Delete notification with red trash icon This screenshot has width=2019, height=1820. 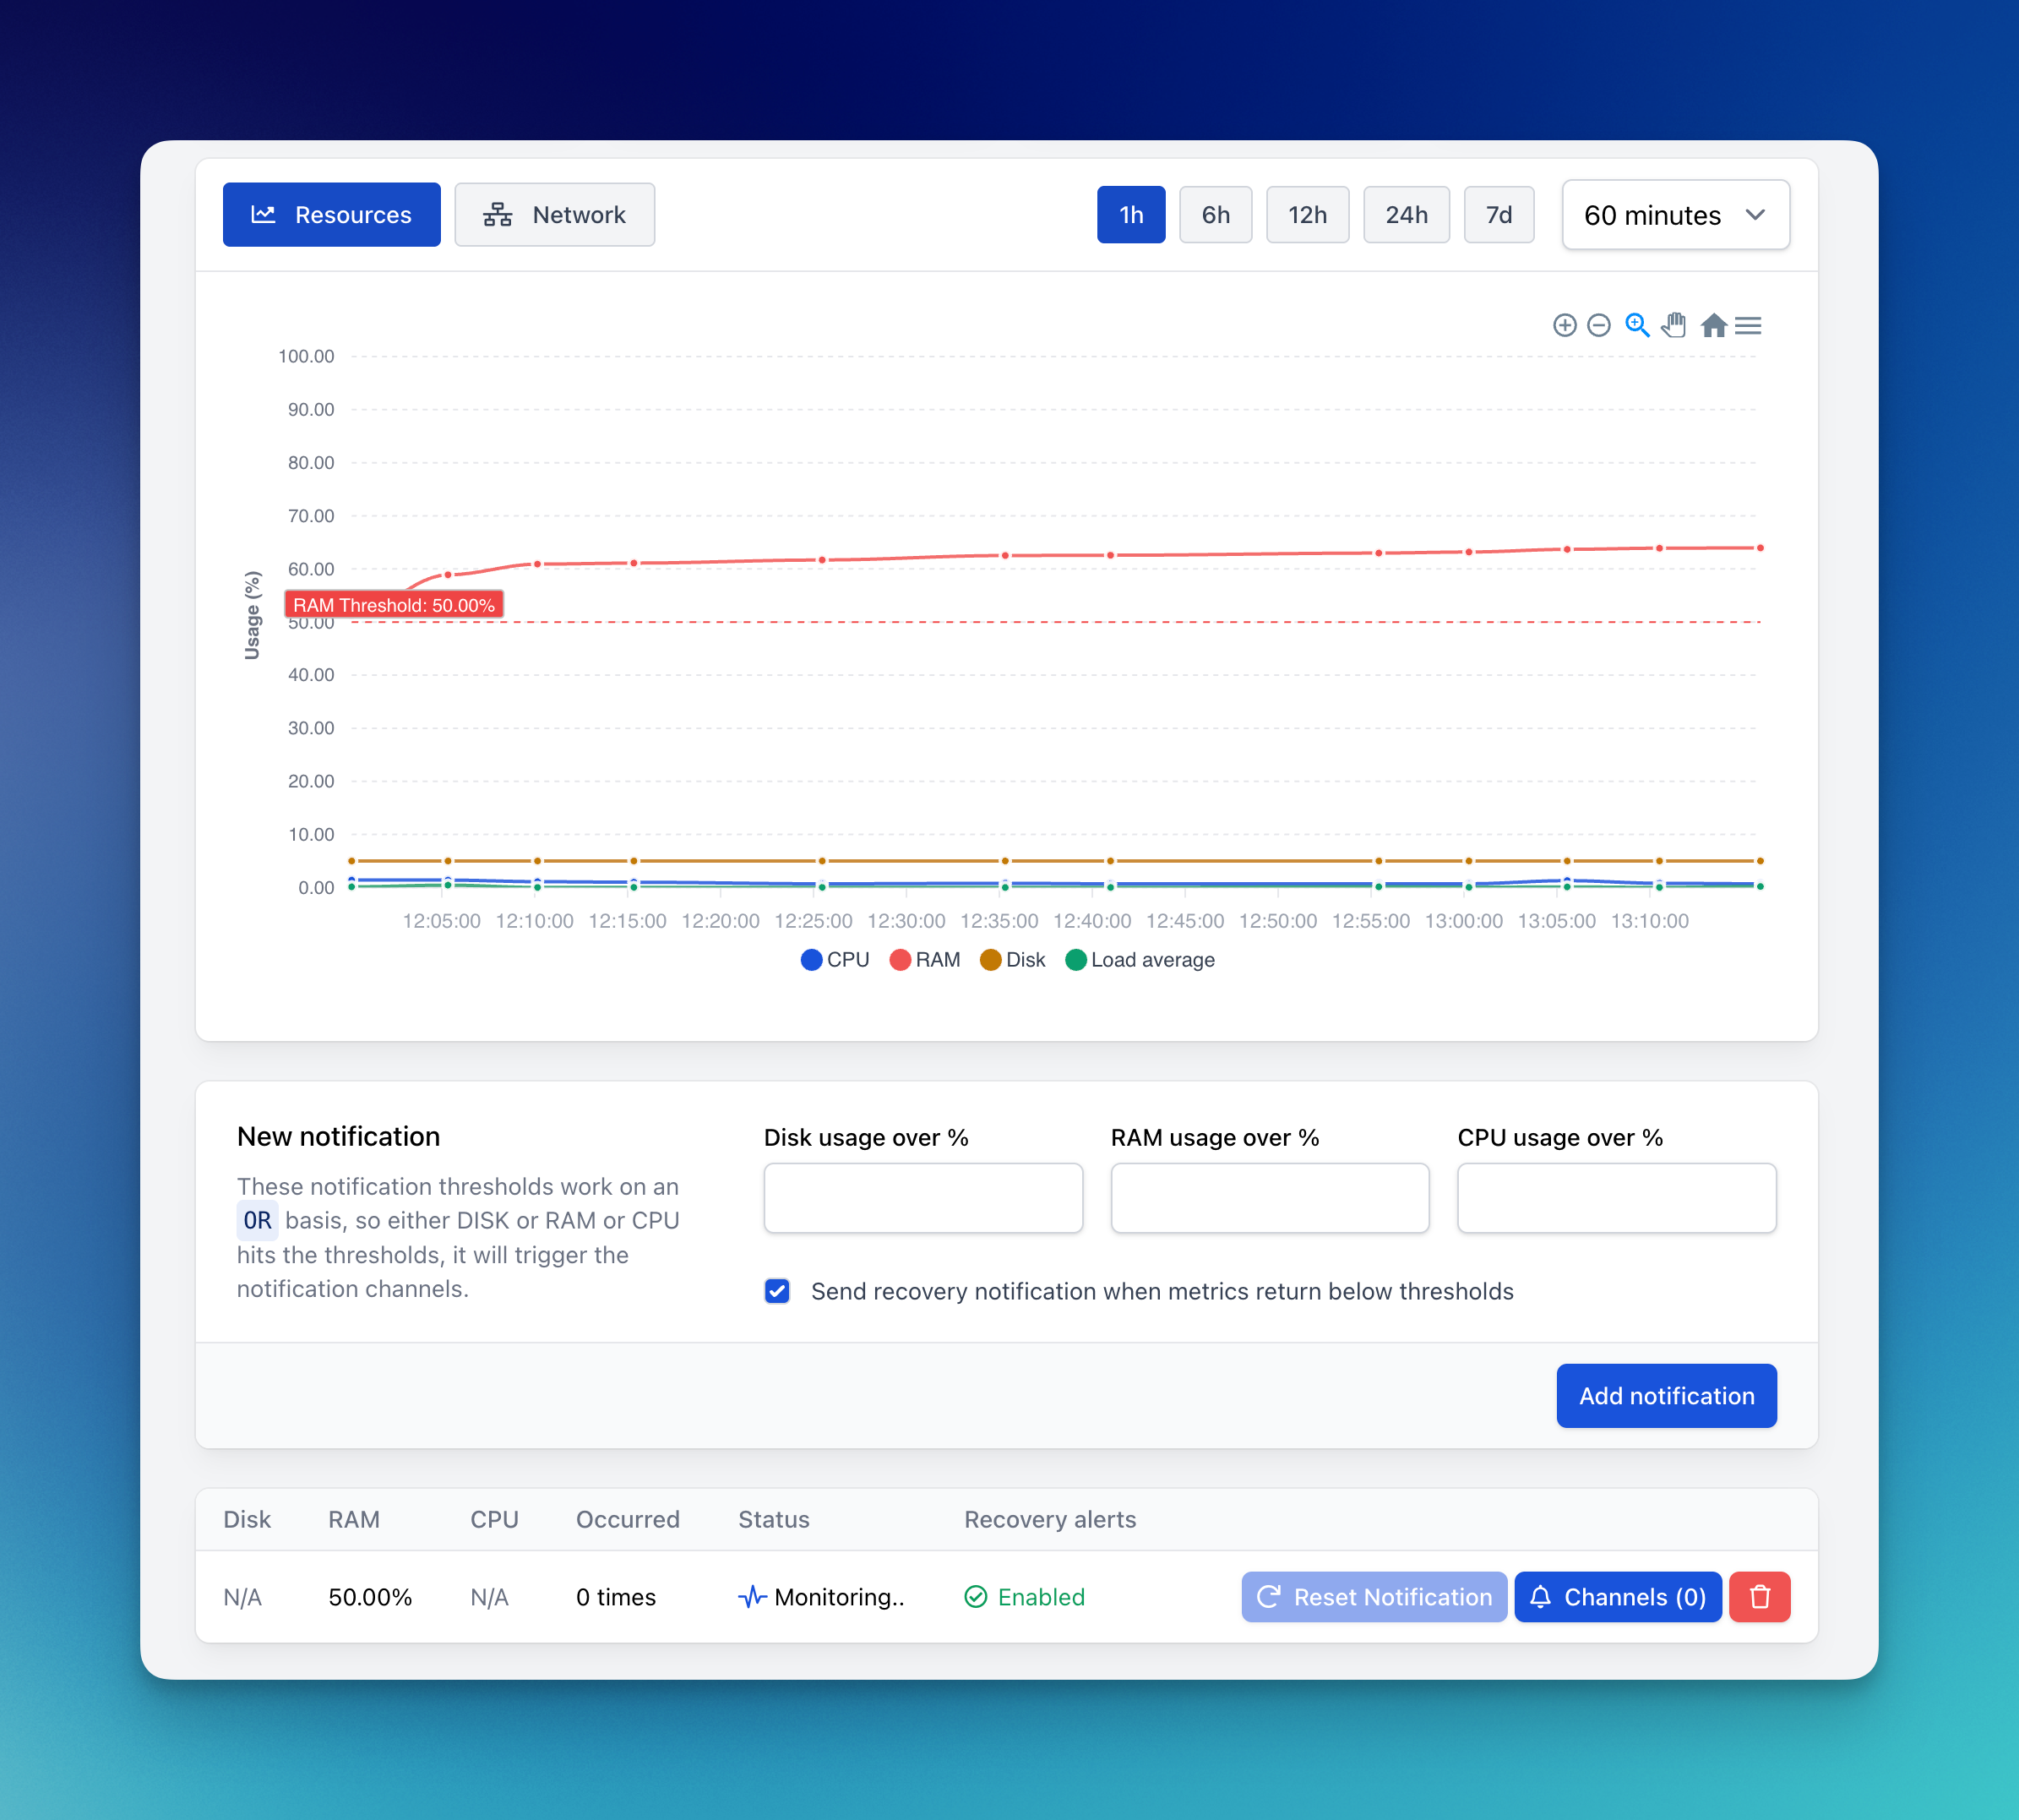[1759, 1597]
